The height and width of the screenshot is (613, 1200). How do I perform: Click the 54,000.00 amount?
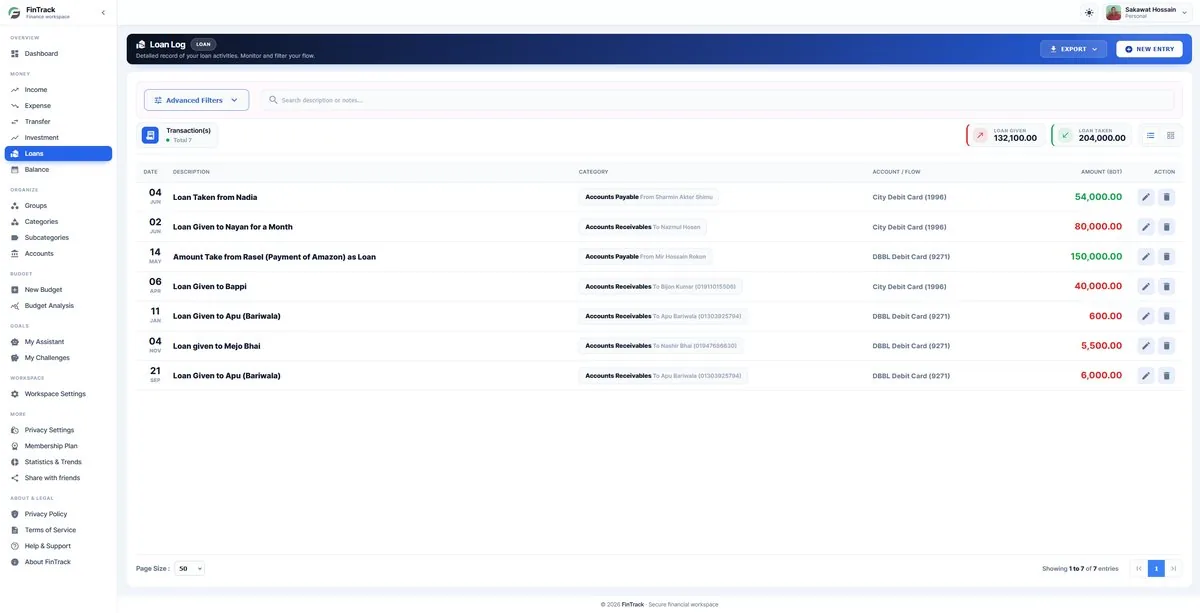(1098, 197)
